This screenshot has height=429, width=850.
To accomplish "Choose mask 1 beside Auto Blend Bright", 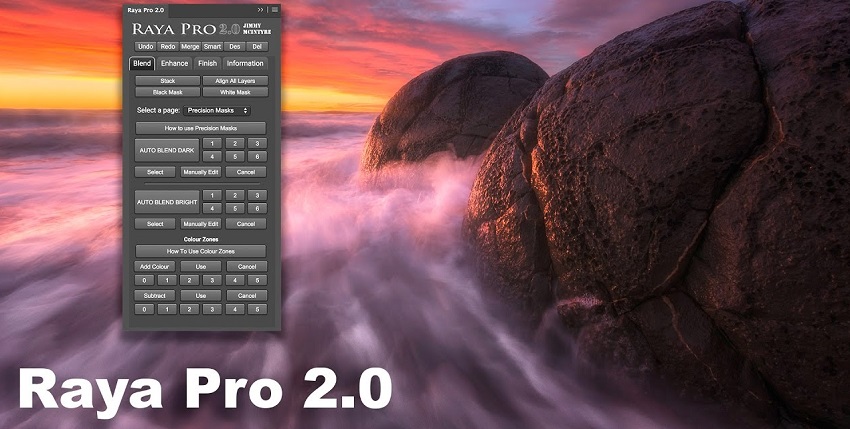I will pos(212,195).
